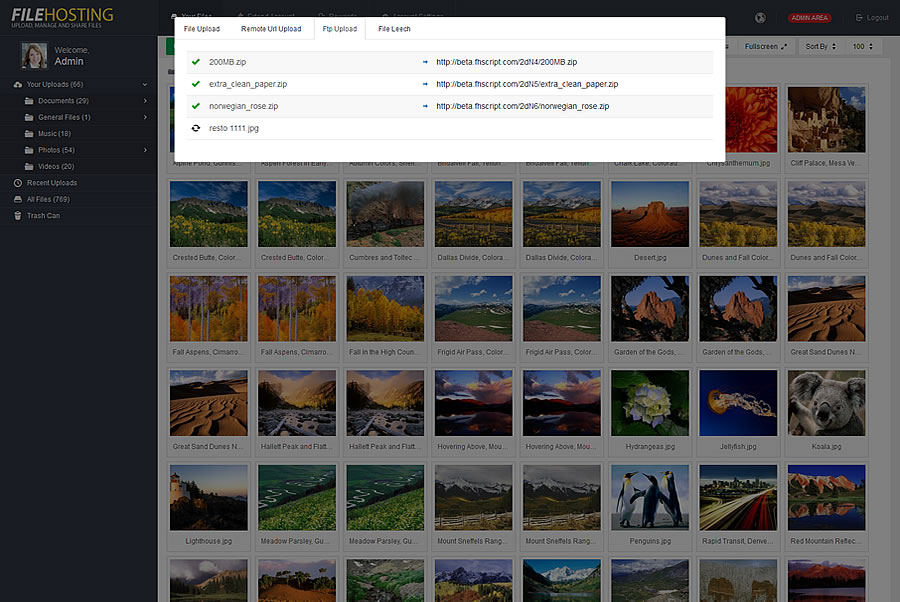
Task: Click the green checkmark beside extra_clean_paper.zip
Action: (196, 84)
